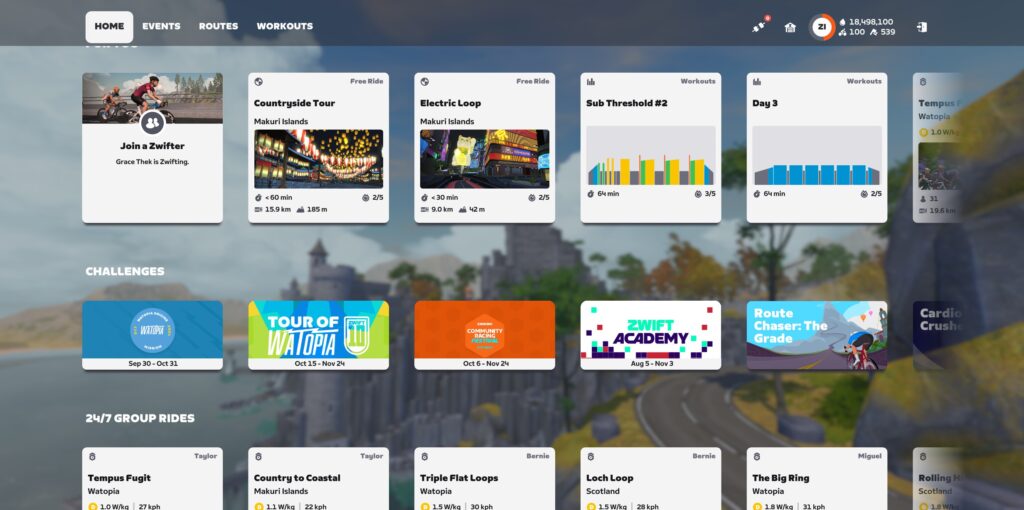
Task: Click elevation icon beside 185 m
Action: (300, 210)
